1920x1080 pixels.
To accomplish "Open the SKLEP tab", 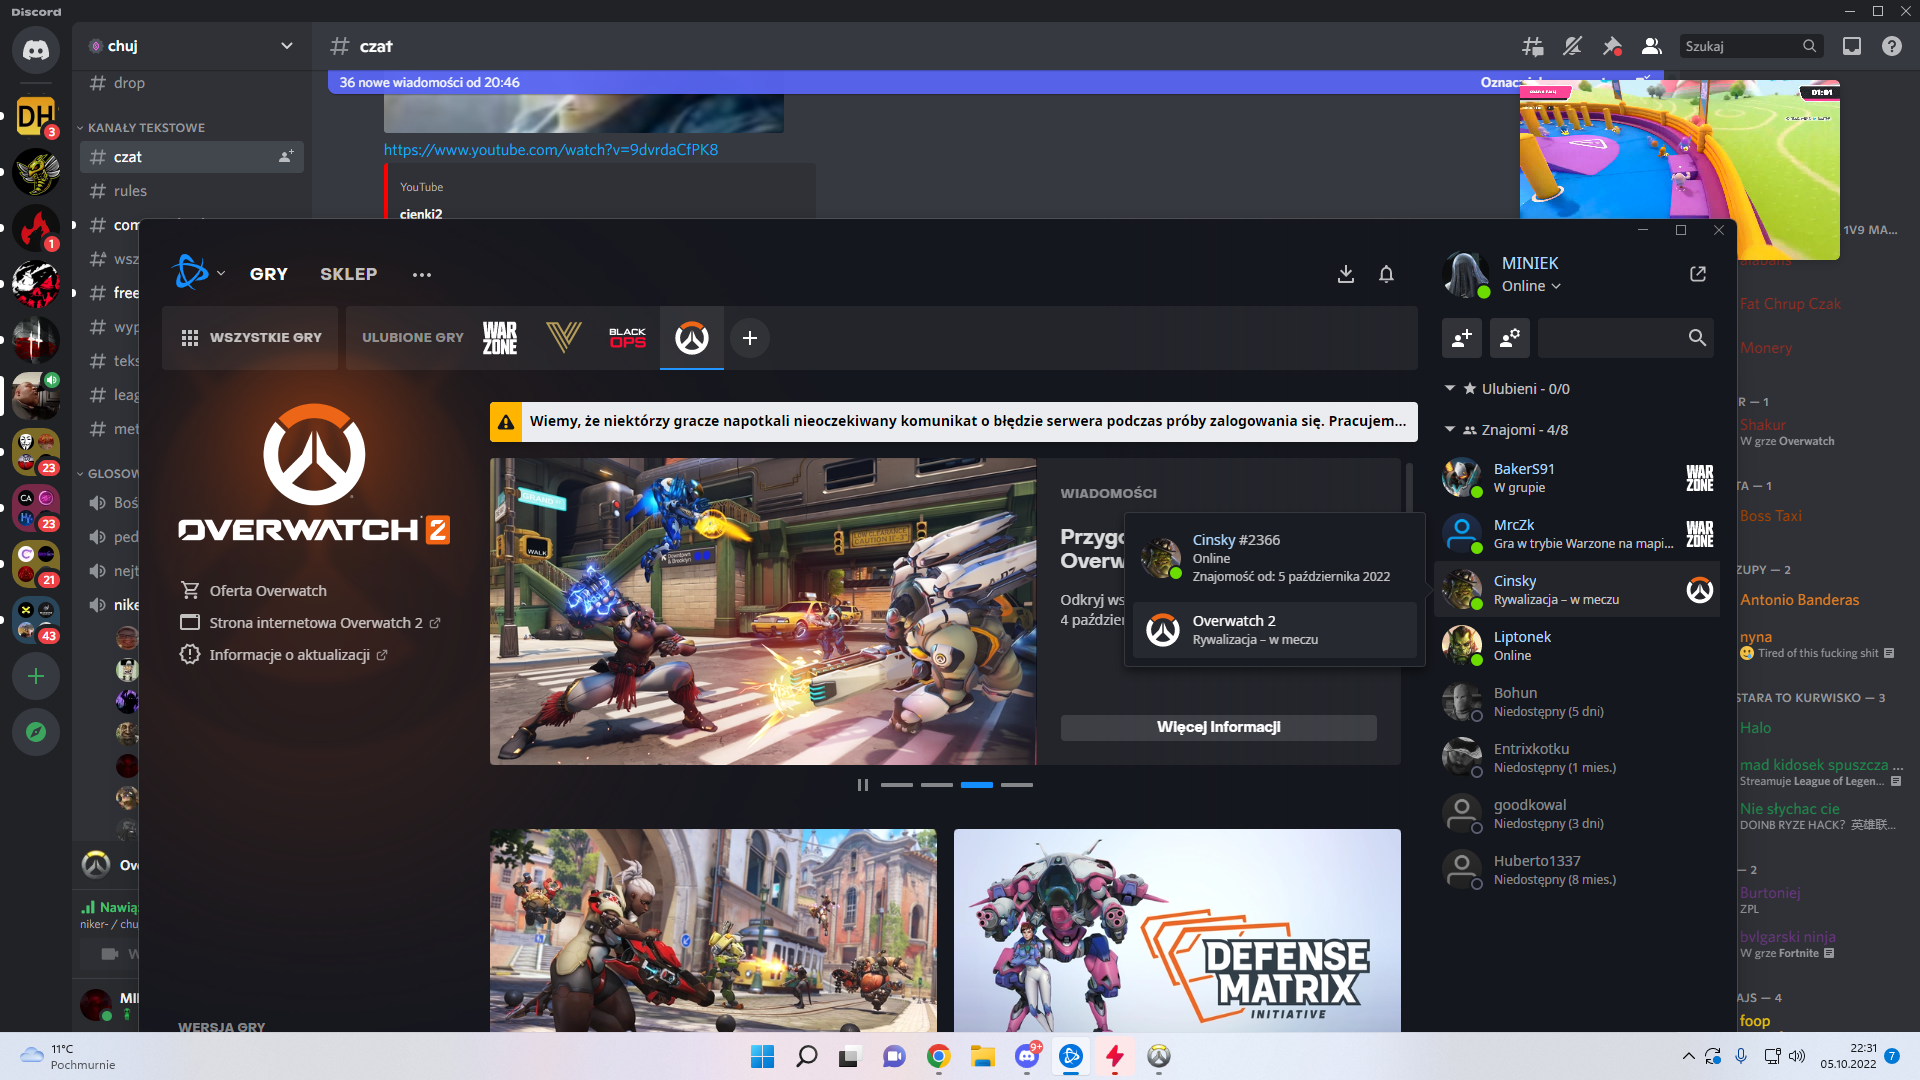I will click(348, 274).
